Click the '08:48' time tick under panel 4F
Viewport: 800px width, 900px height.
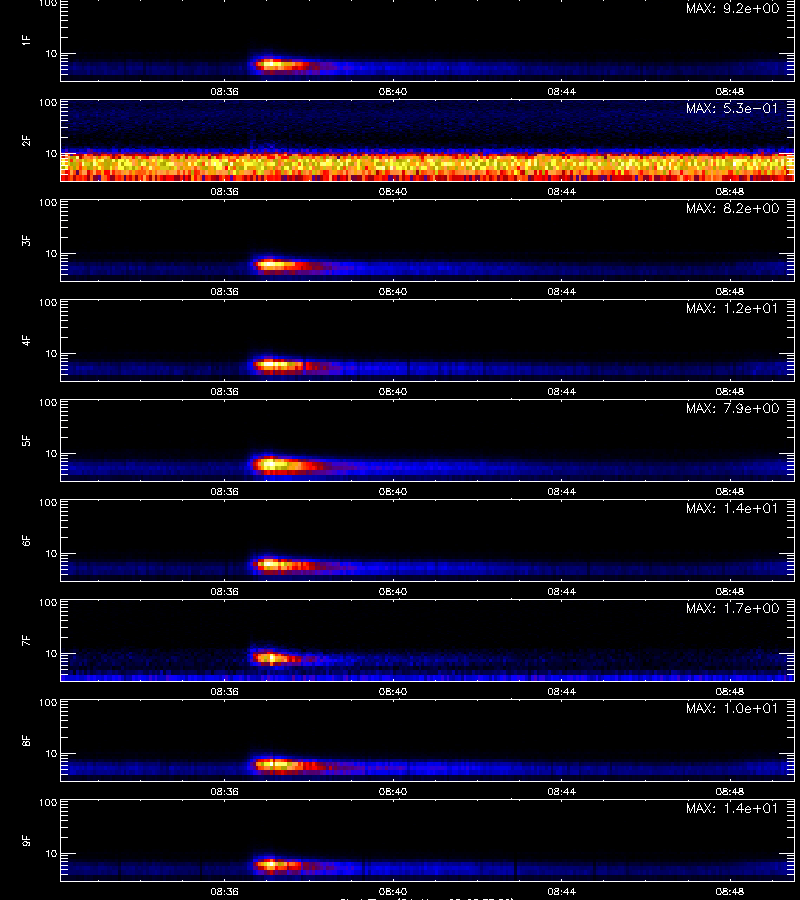[729, 391]
